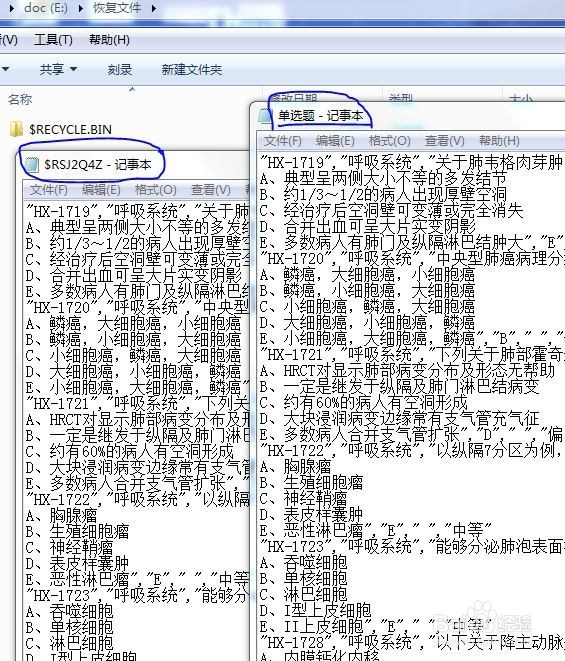Click line A、吞噬细胞 in 单选题 window

pos(304,563)
